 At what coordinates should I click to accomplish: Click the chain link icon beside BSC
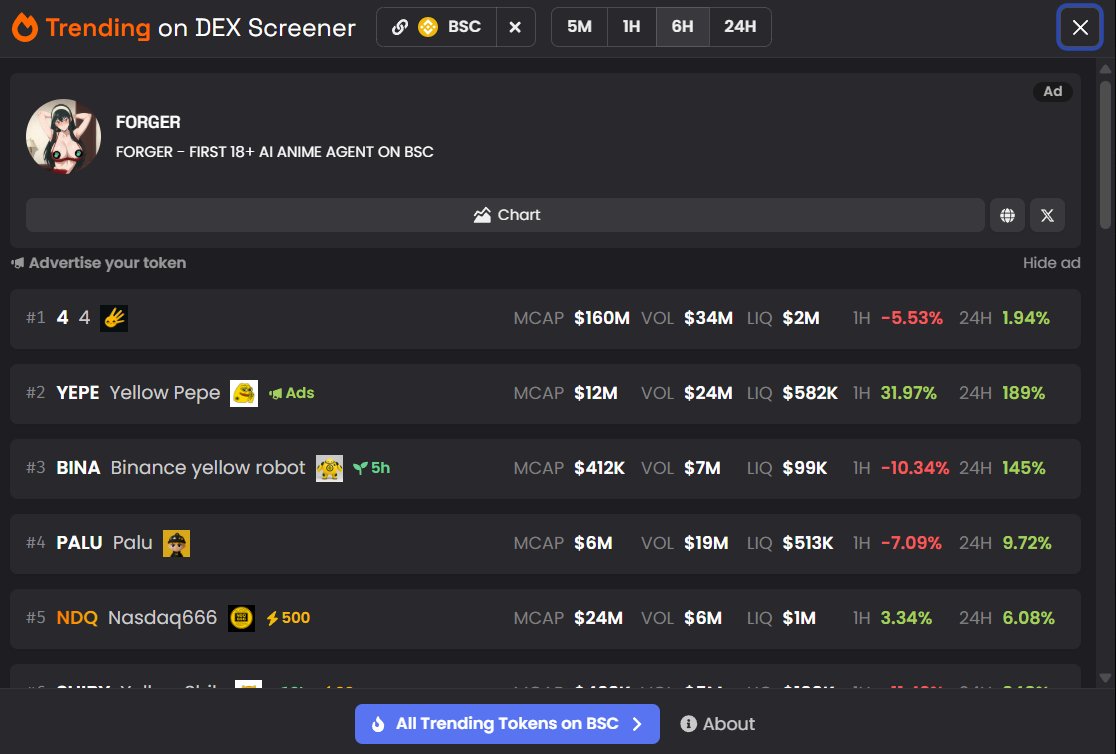(400, 27)
